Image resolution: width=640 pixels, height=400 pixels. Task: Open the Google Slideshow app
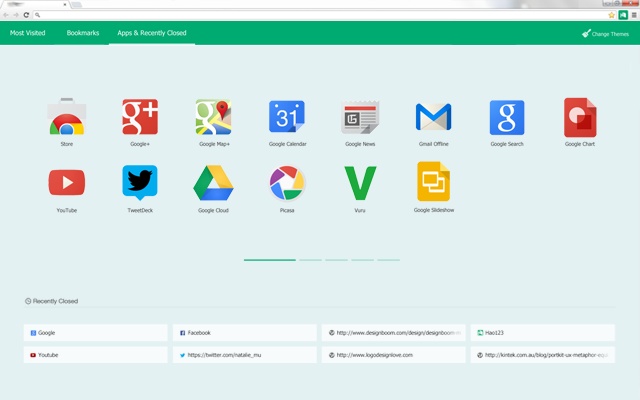(433, 182)
